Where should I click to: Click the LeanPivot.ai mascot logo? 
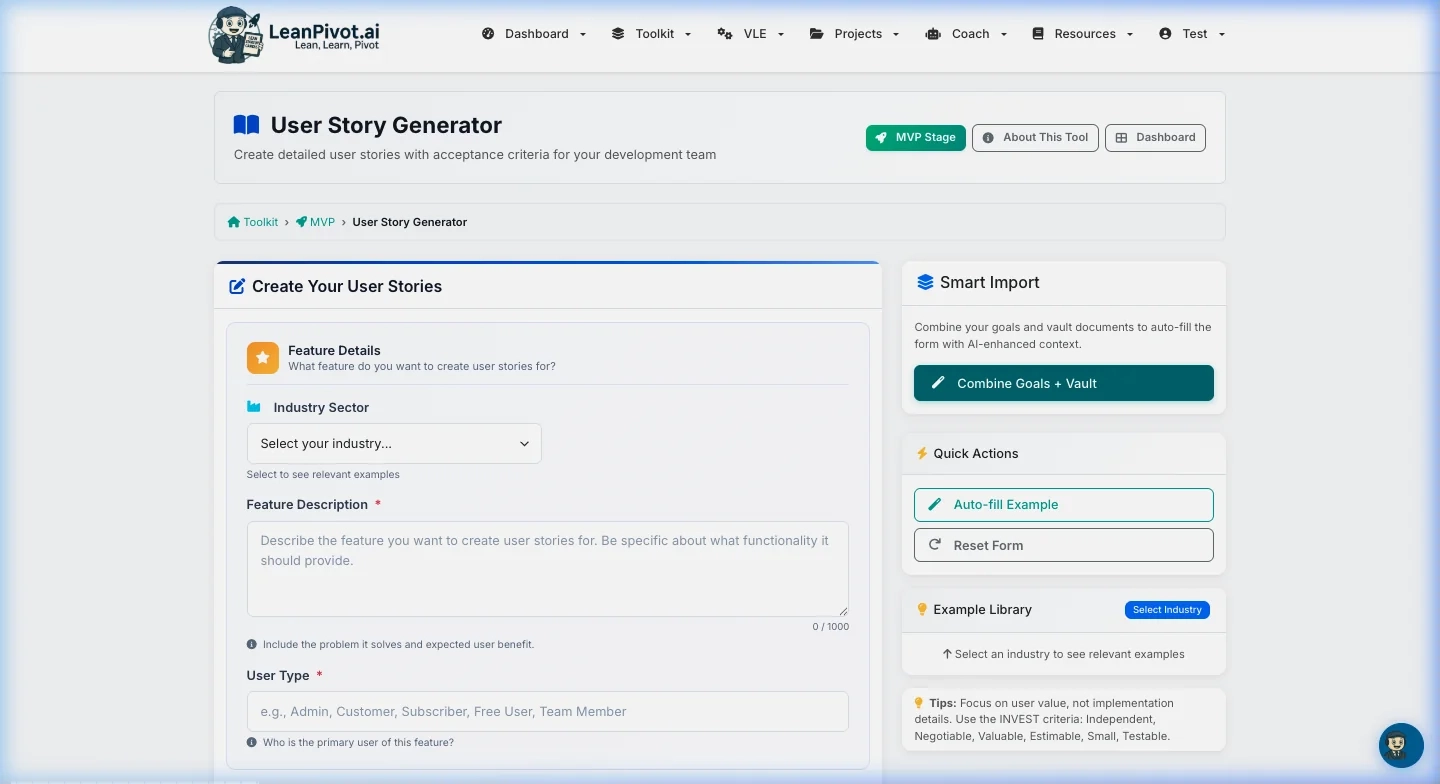[x=236, y=35]
